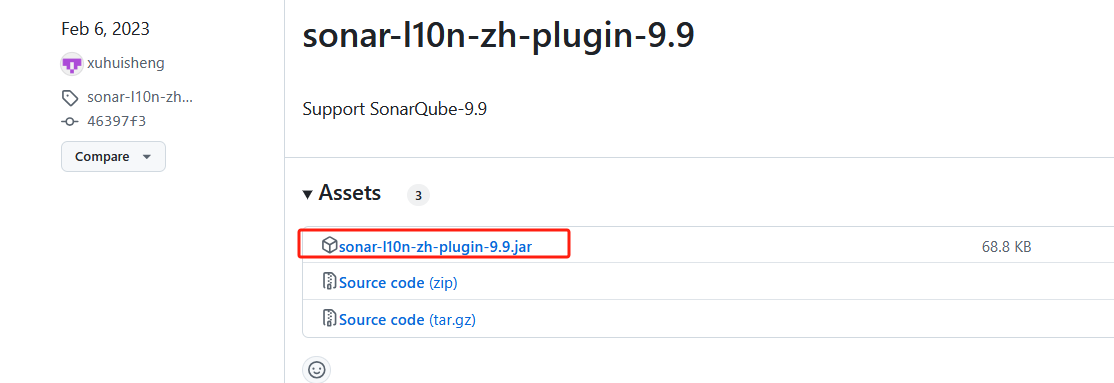1114x383 pixels.
Task: Download sonar-l10n-zh-plugin-9.9.jar
Action: [x=436, y=247]
